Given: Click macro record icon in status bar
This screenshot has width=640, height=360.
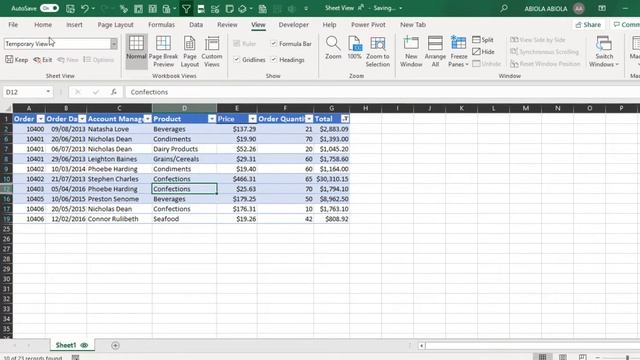Looking at the screenshot, I should point(76,358).
